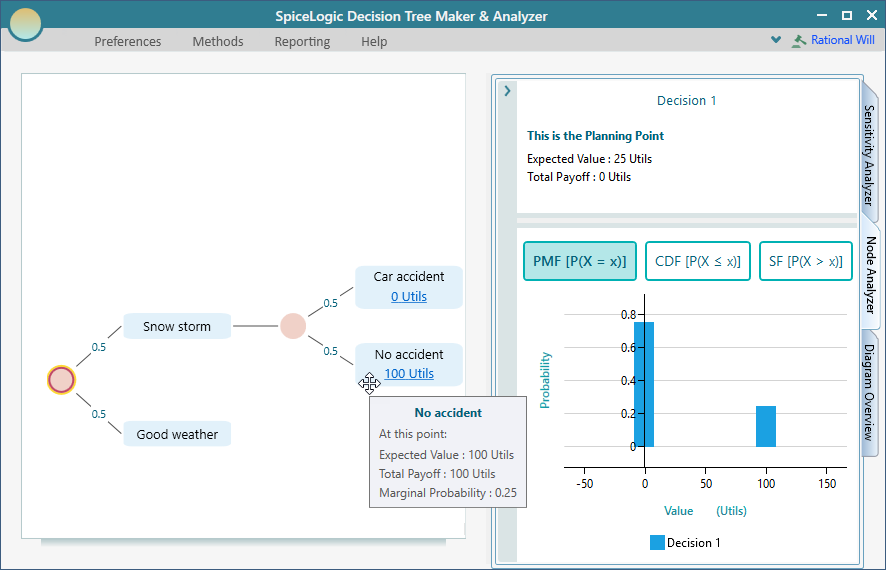Open the Reporting menu

[x=302, y=41]
